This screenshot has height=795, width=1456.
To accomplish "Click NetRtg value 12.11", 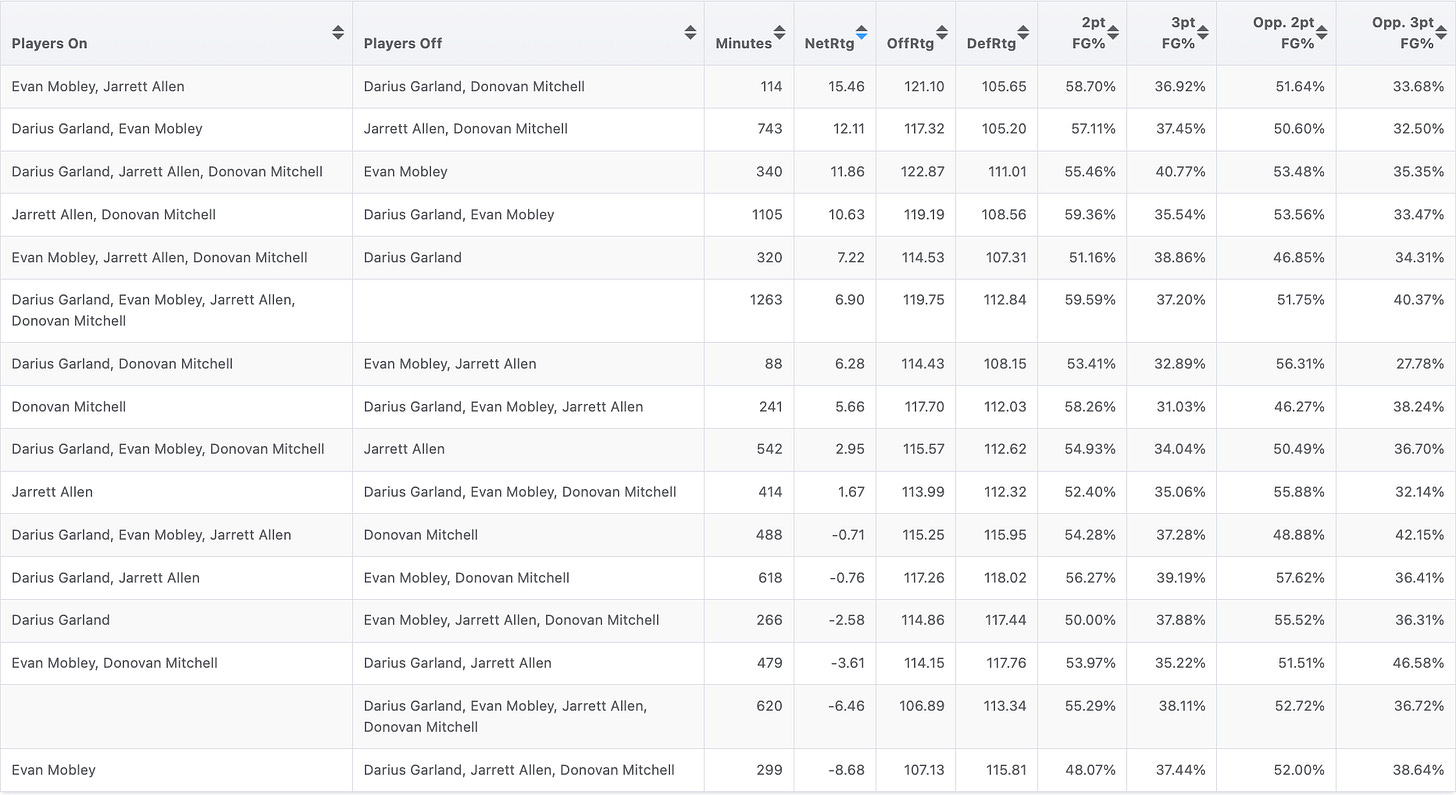I will tap(848, 129).
